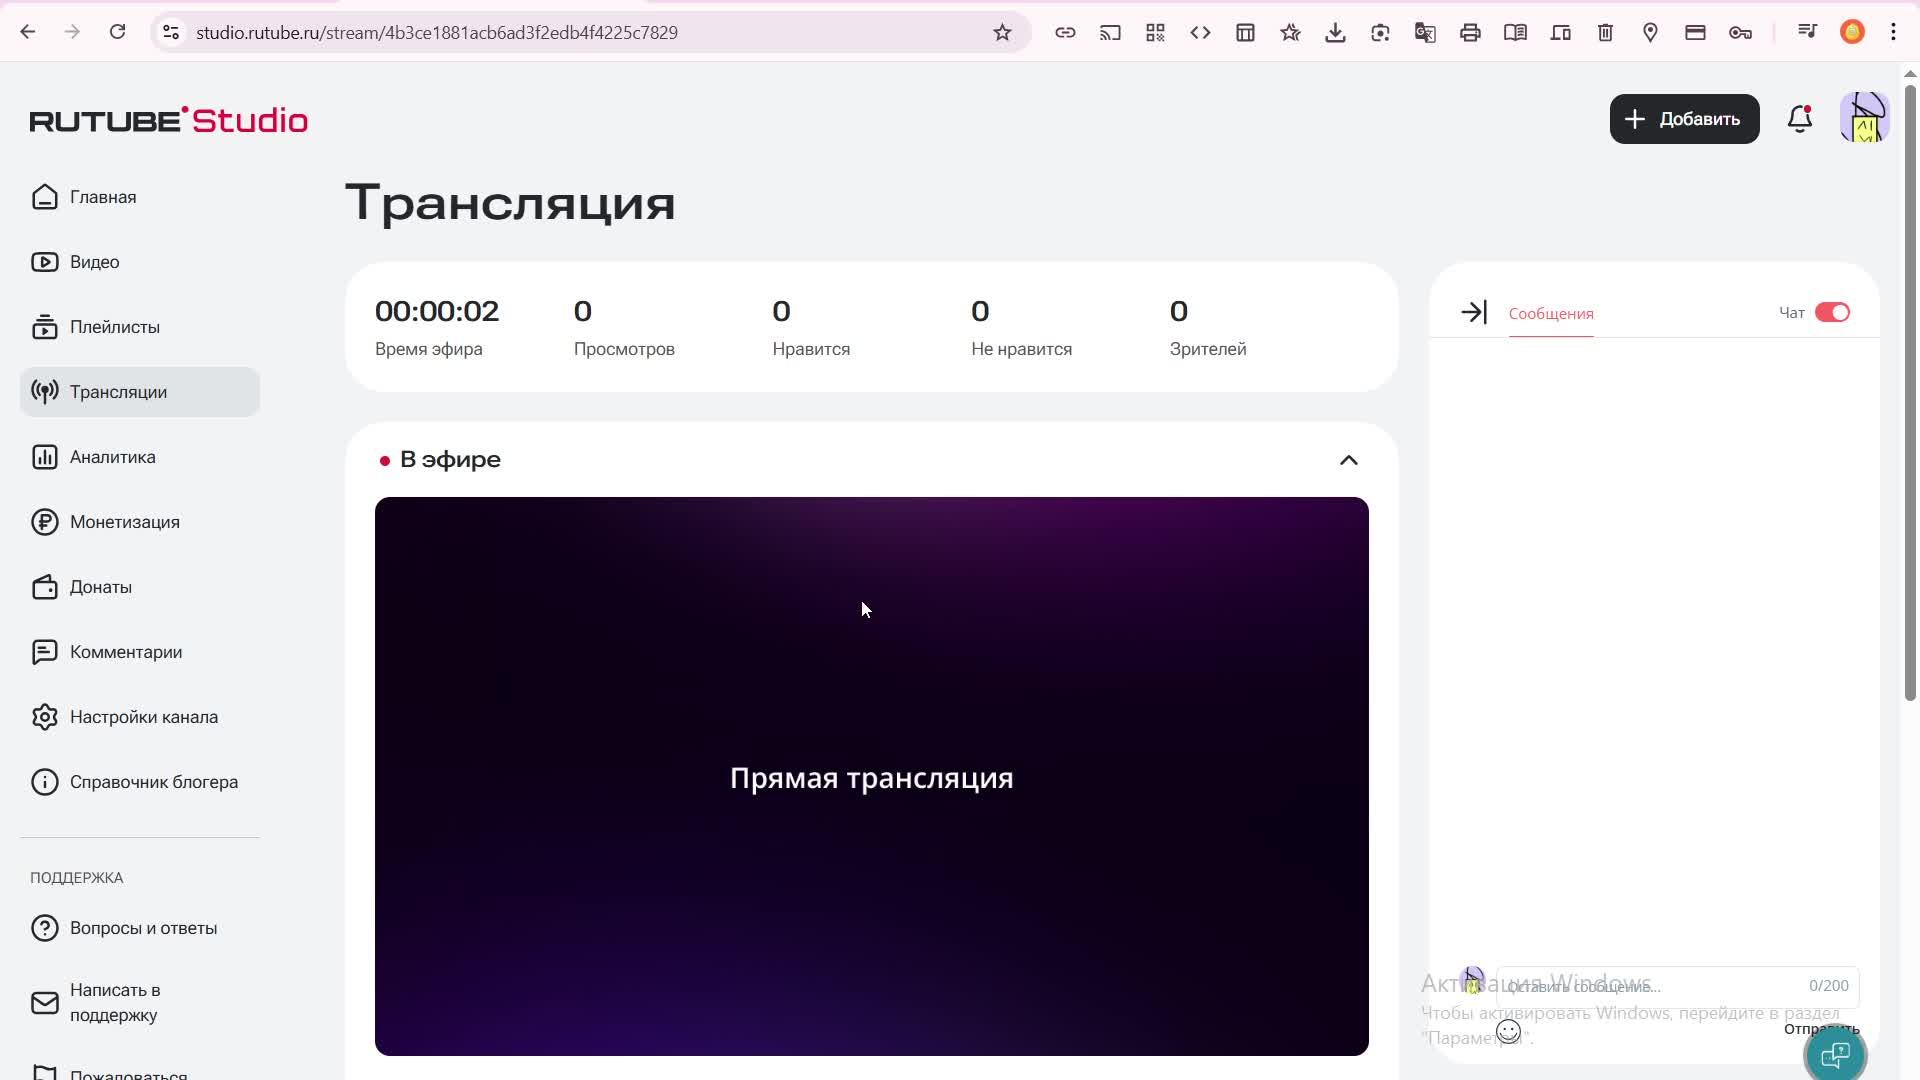Open the browser three-dot menu
The image size is (1920, 1080).
tap(1893, 31)
